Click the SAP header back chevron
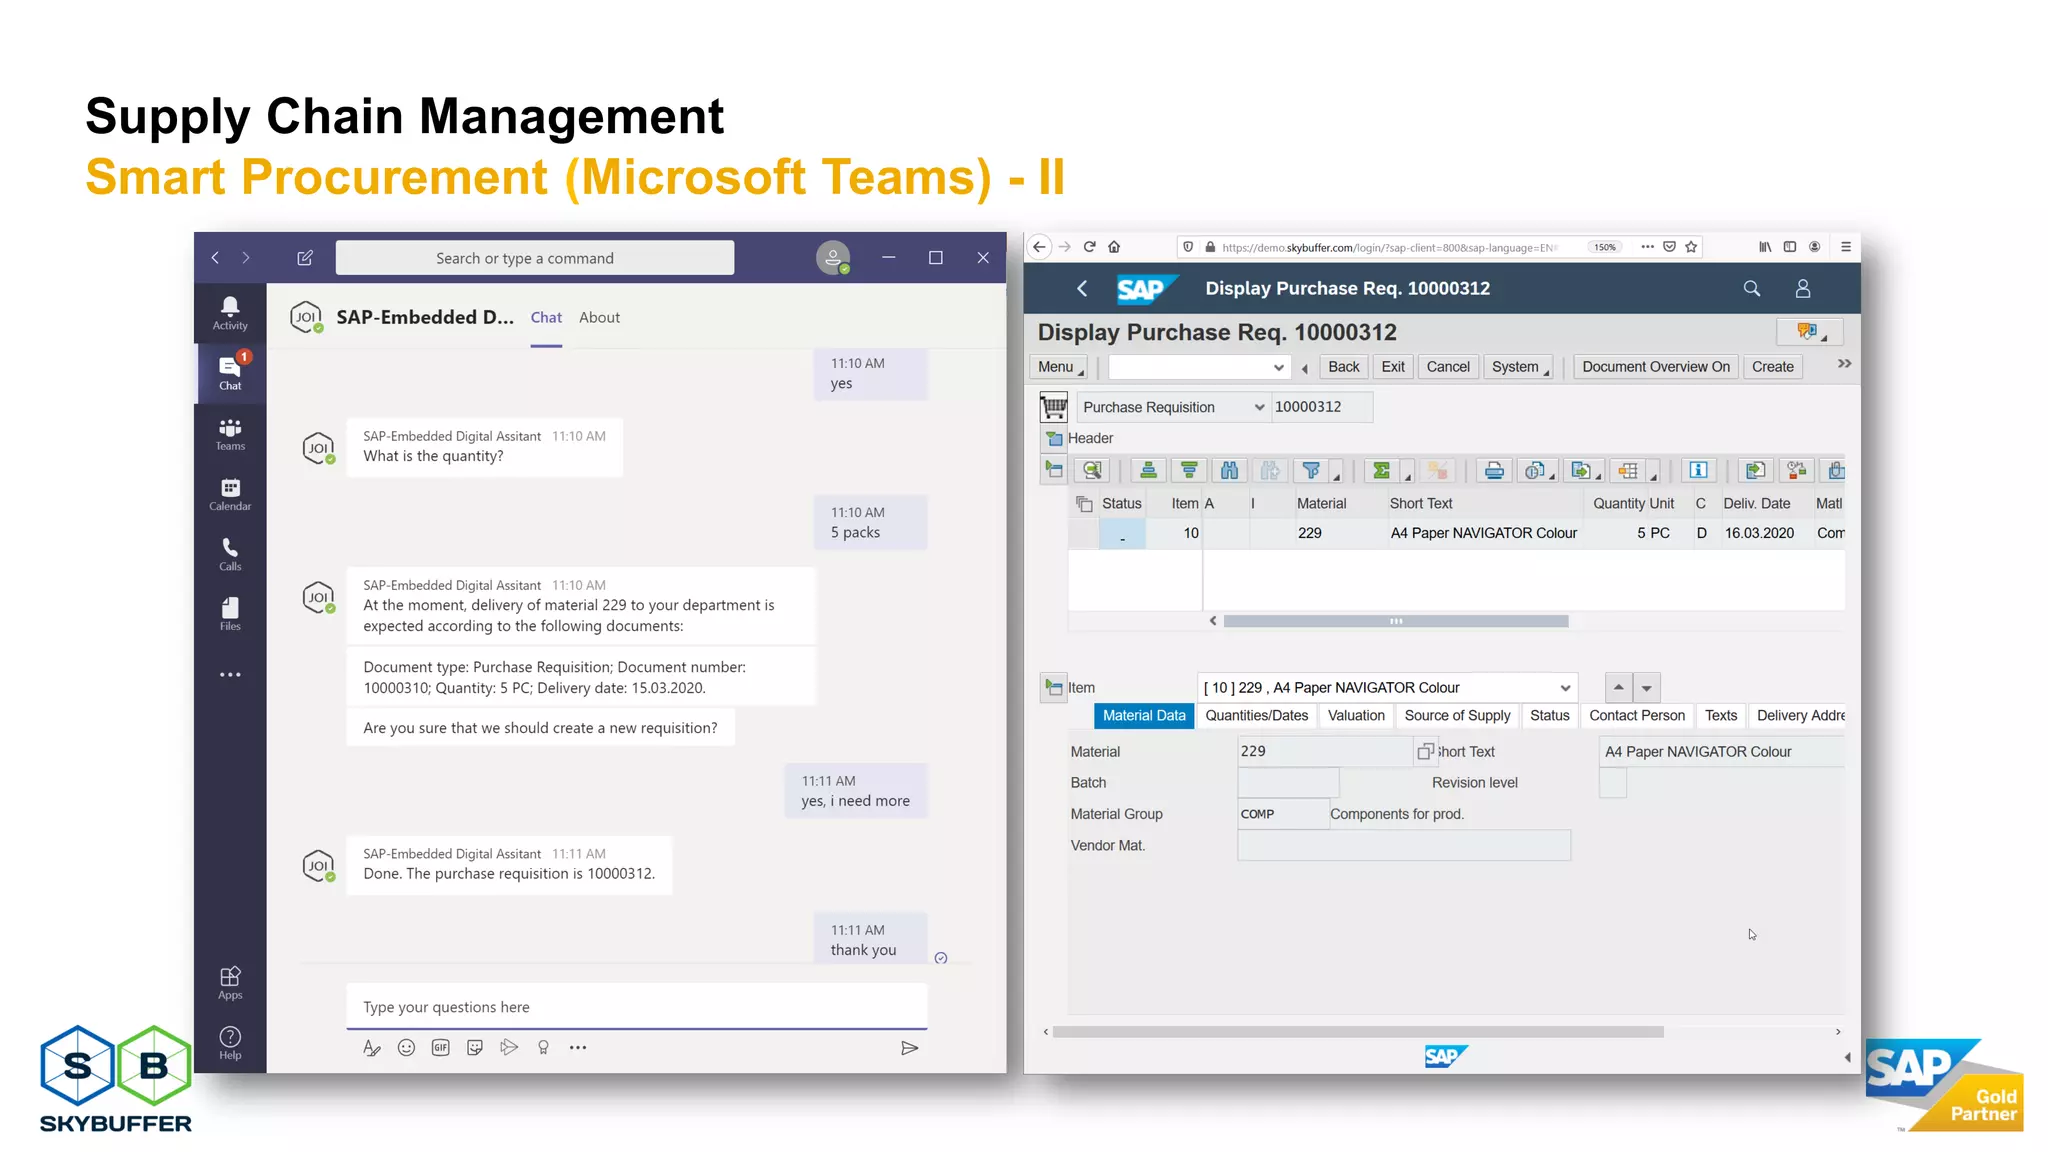The height and width of the screenshot is (1152, 2048). (x=1082, y=288)
